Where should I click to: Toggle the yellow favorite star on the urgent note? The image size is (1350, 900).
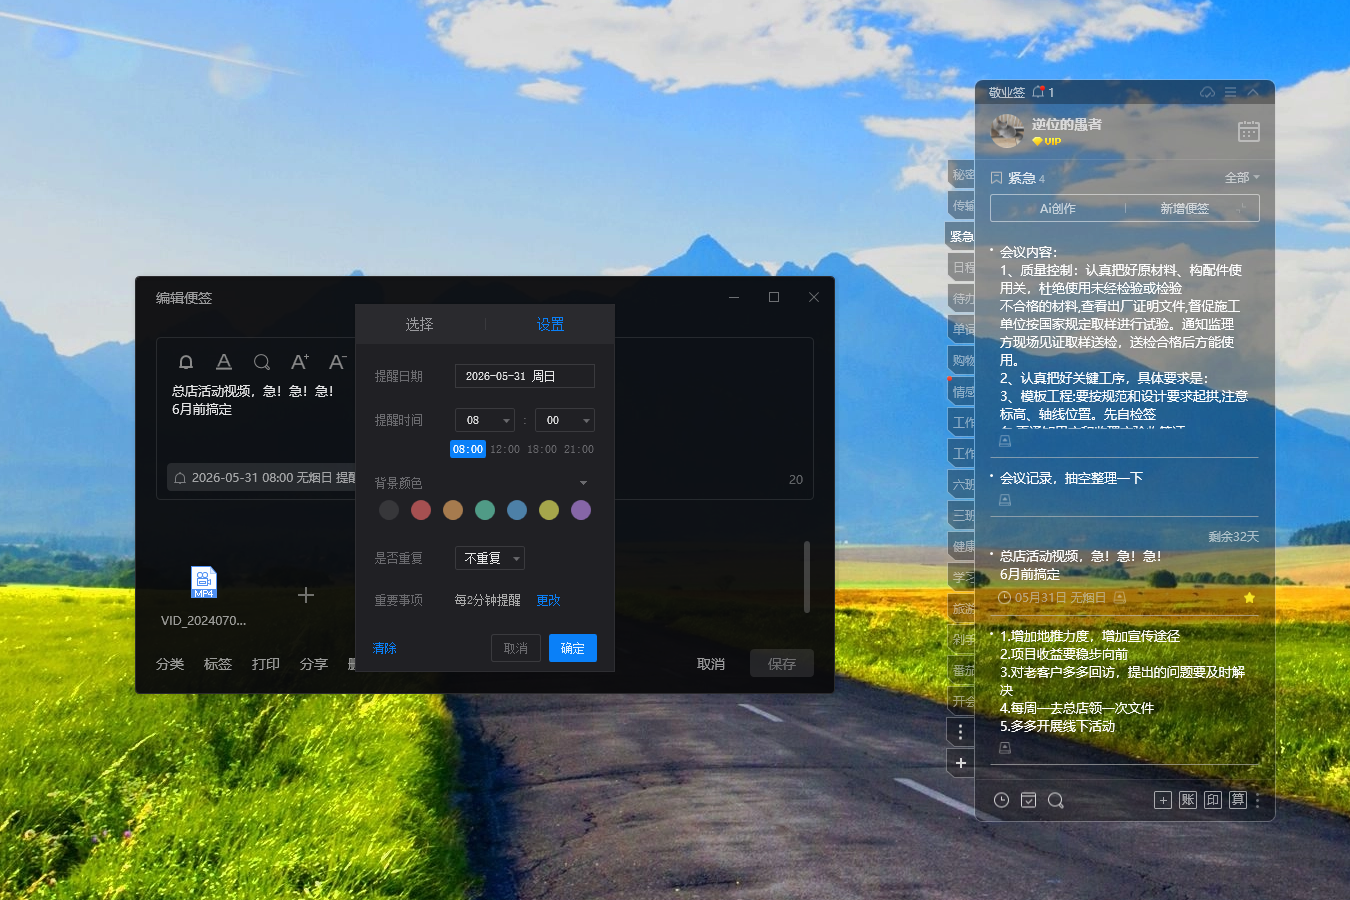[1248, 598]
